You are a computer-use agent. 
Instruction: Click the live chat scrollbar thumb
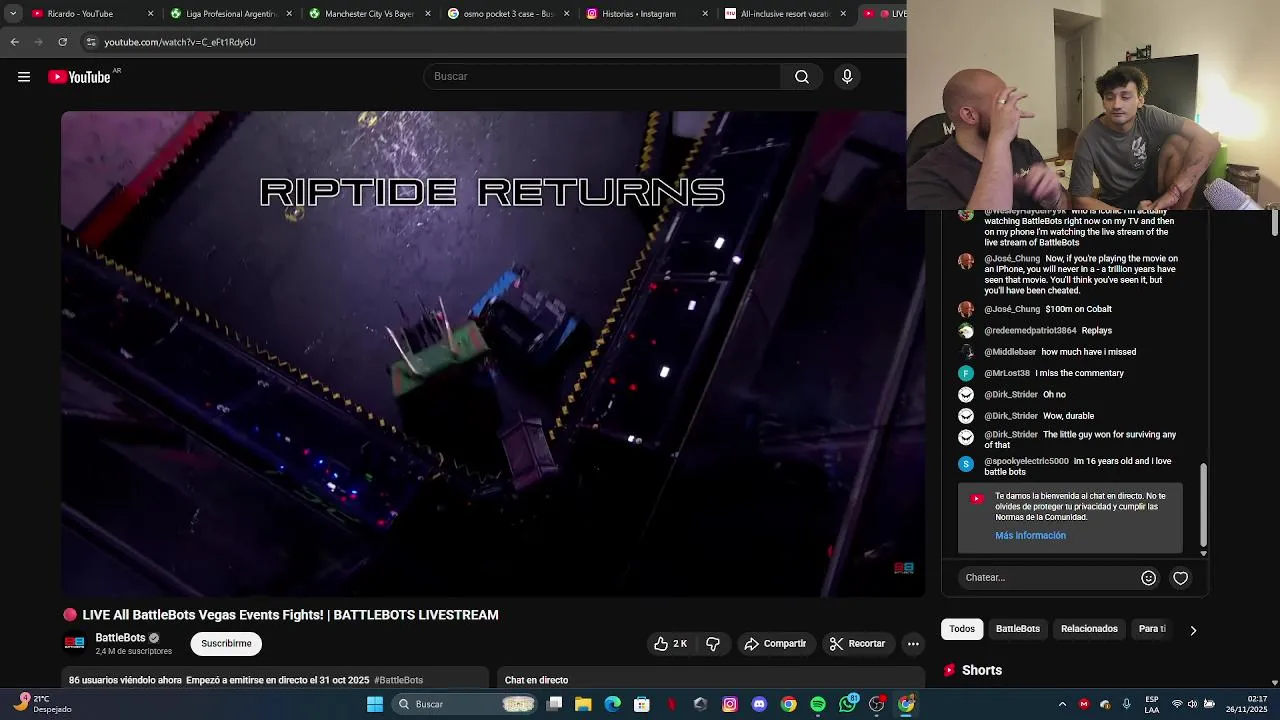pos(1204,504)
